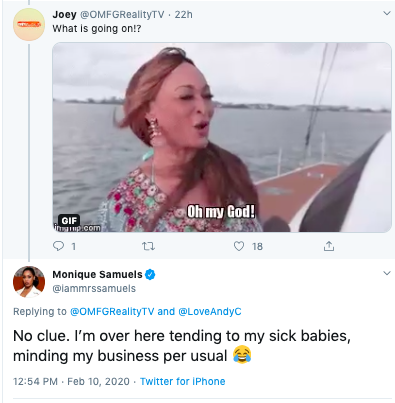Open the 22h timestamp on Joey's tweet
Screen dimensions: 395x403
[x=183, y=14]
